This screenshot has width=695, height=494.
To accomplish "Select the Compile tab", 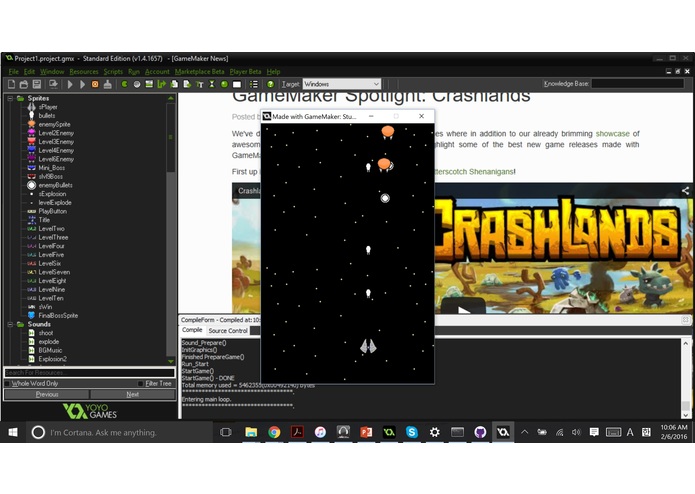I will tap(192, 330).
